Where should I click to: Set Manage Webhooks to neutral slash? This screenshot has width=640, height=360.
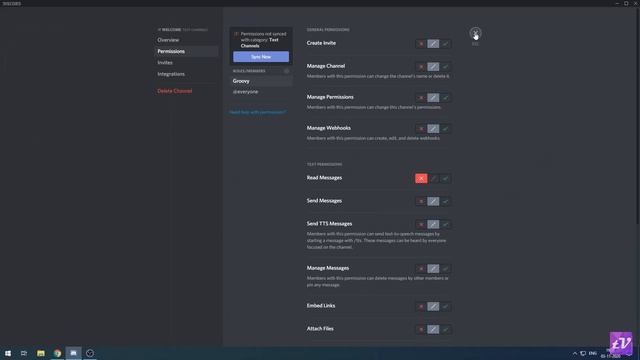(433, 129)
